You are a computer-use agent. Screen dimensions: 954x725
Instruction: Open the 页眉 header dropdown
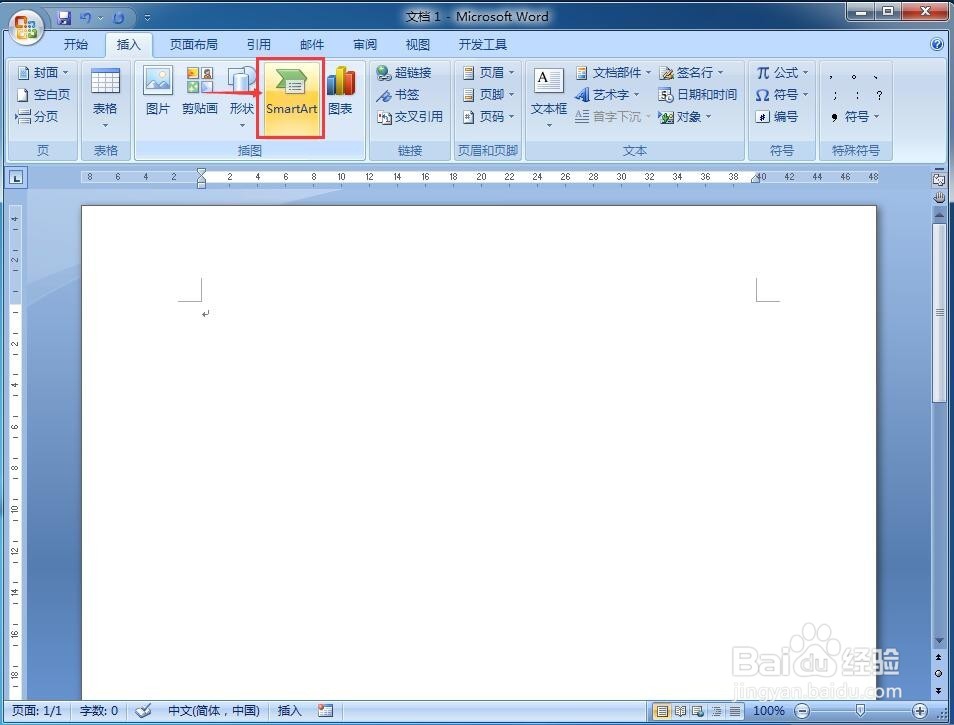coord(489,72)
